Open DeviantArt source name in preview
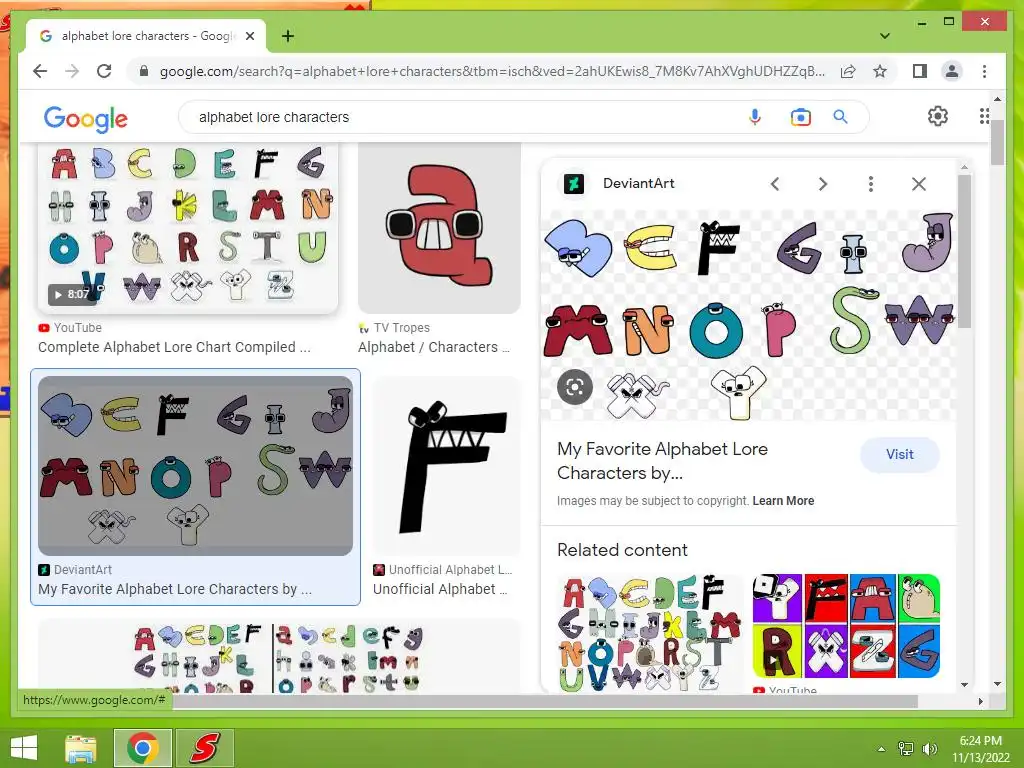 click(x=639, y=184)
